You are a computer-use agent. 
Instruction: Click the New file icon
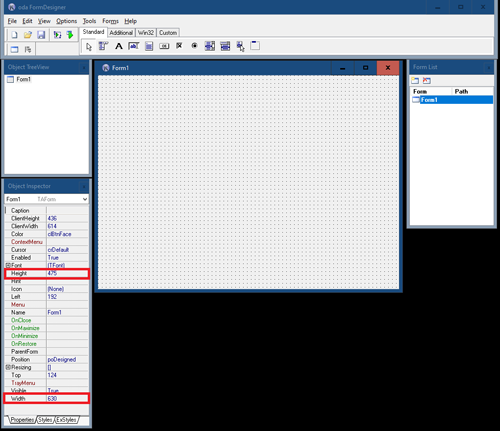(14, 35)
